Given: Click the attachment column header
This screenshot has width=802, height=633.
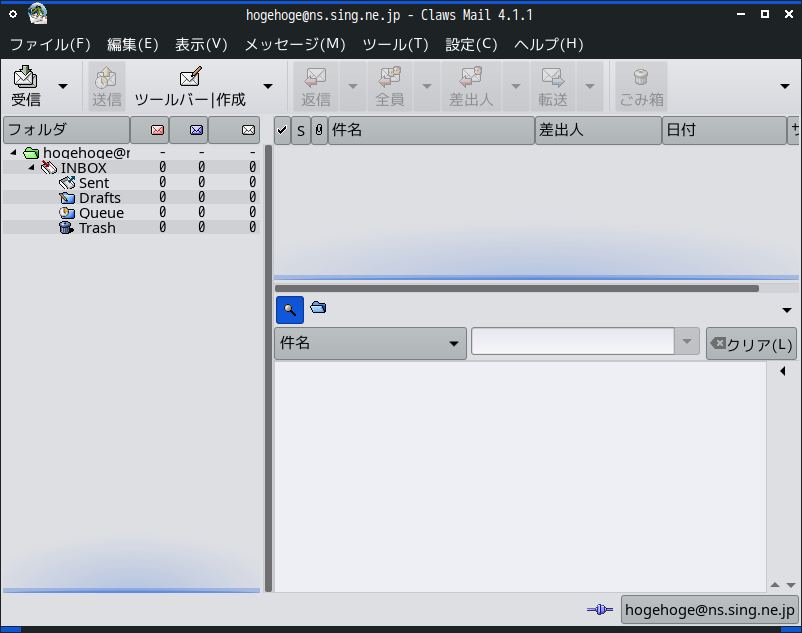Looking at the screenshot, I should click(319, 130).
